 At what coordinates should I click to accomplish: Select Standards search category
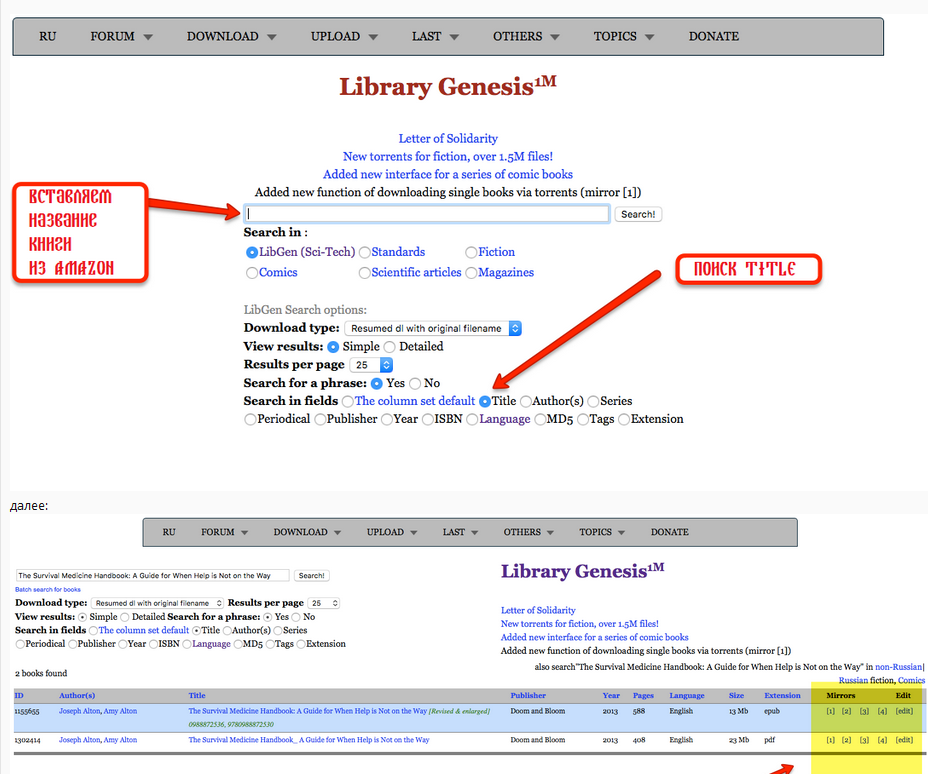[x=365, y=253]
